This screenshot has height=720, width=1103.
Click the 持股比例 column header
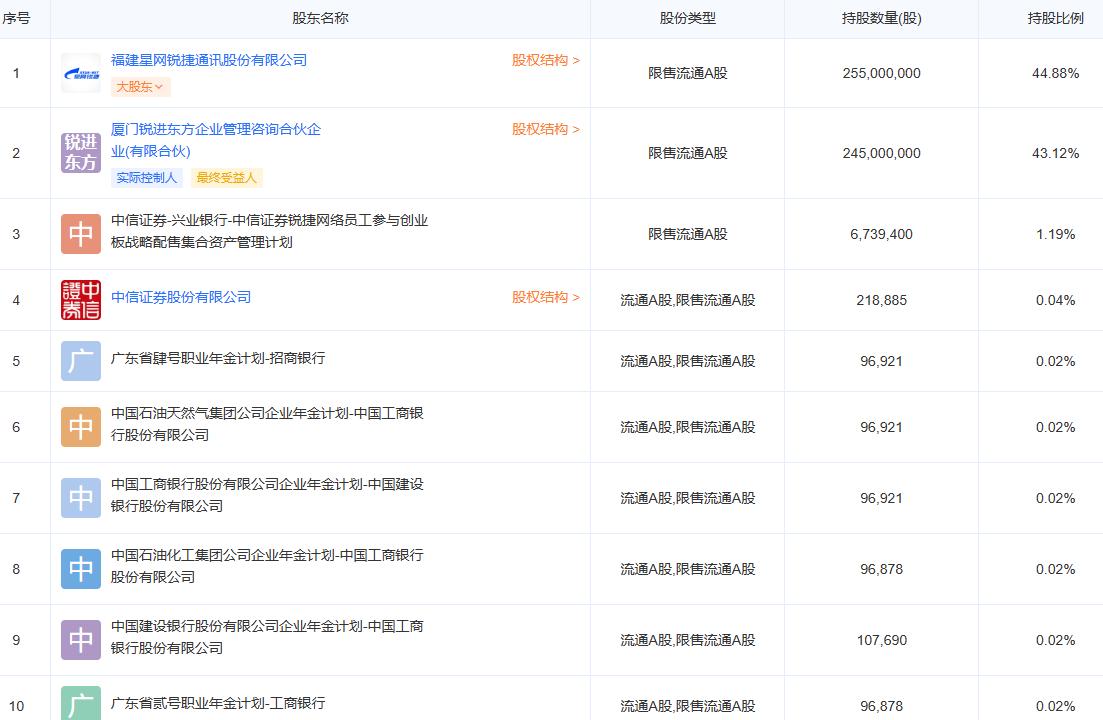1055,18
